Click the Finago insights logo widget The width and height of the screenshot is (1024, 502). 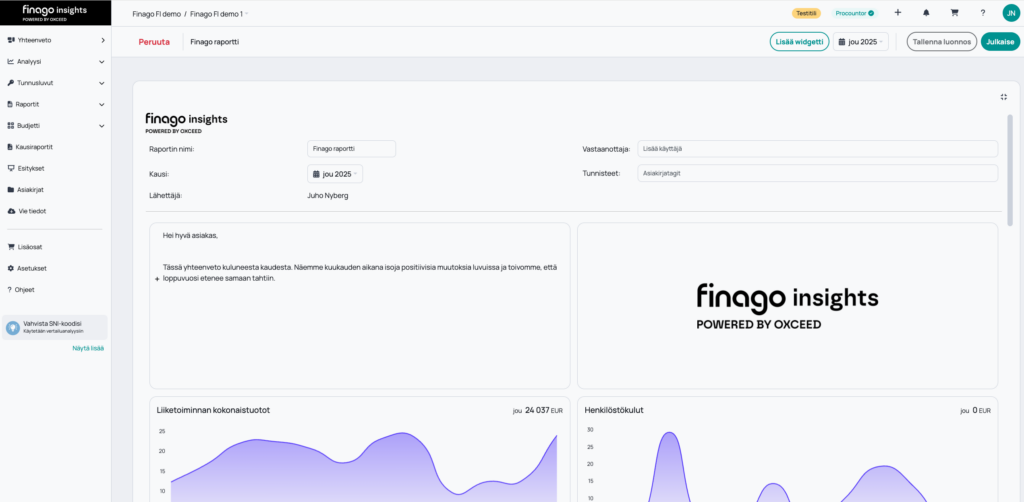click(788, 306)
